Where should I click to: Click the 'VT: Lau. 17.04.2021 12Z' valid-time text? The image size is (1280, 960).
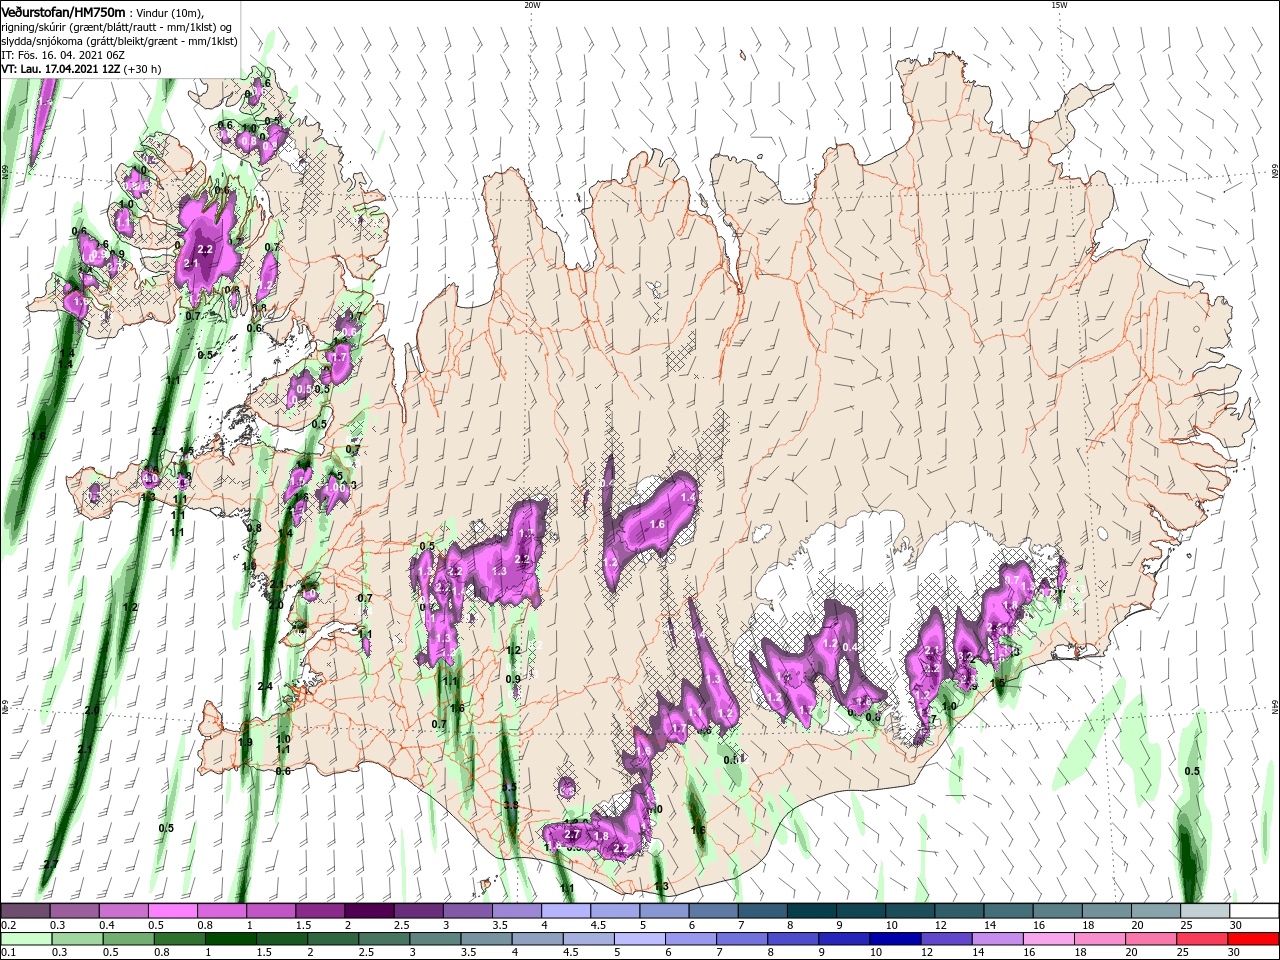62,69
